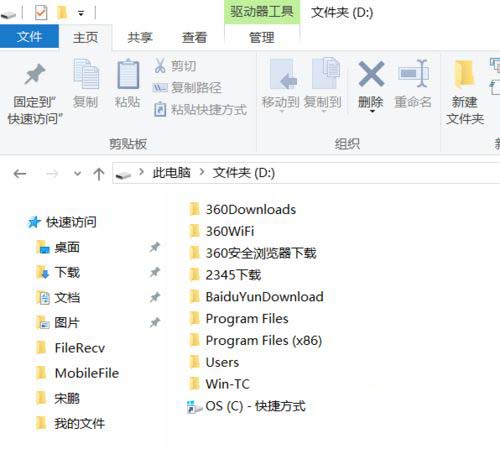Click the Cut (剪切) scissors icon

tap(160, 66)
